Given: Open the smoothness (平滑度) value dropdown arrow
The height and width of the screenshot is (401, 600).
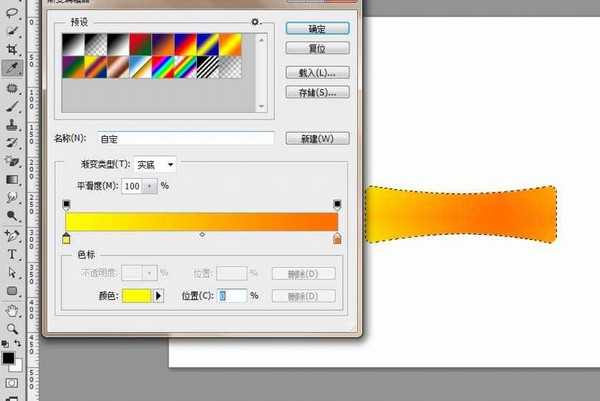Looking at the screenshot, I should (151, 186).
